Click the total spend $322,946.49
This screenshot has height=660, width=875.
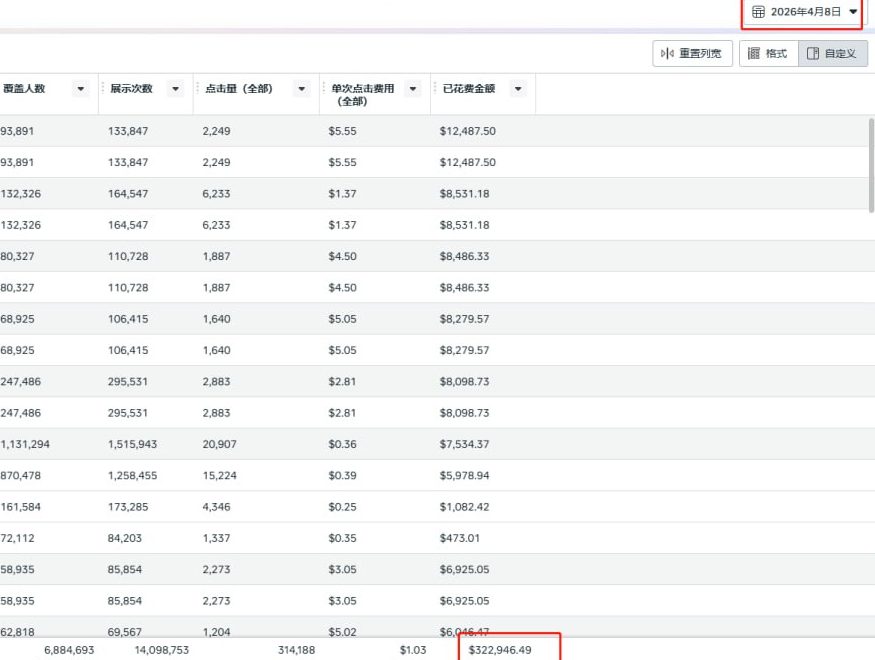[500, 650]
